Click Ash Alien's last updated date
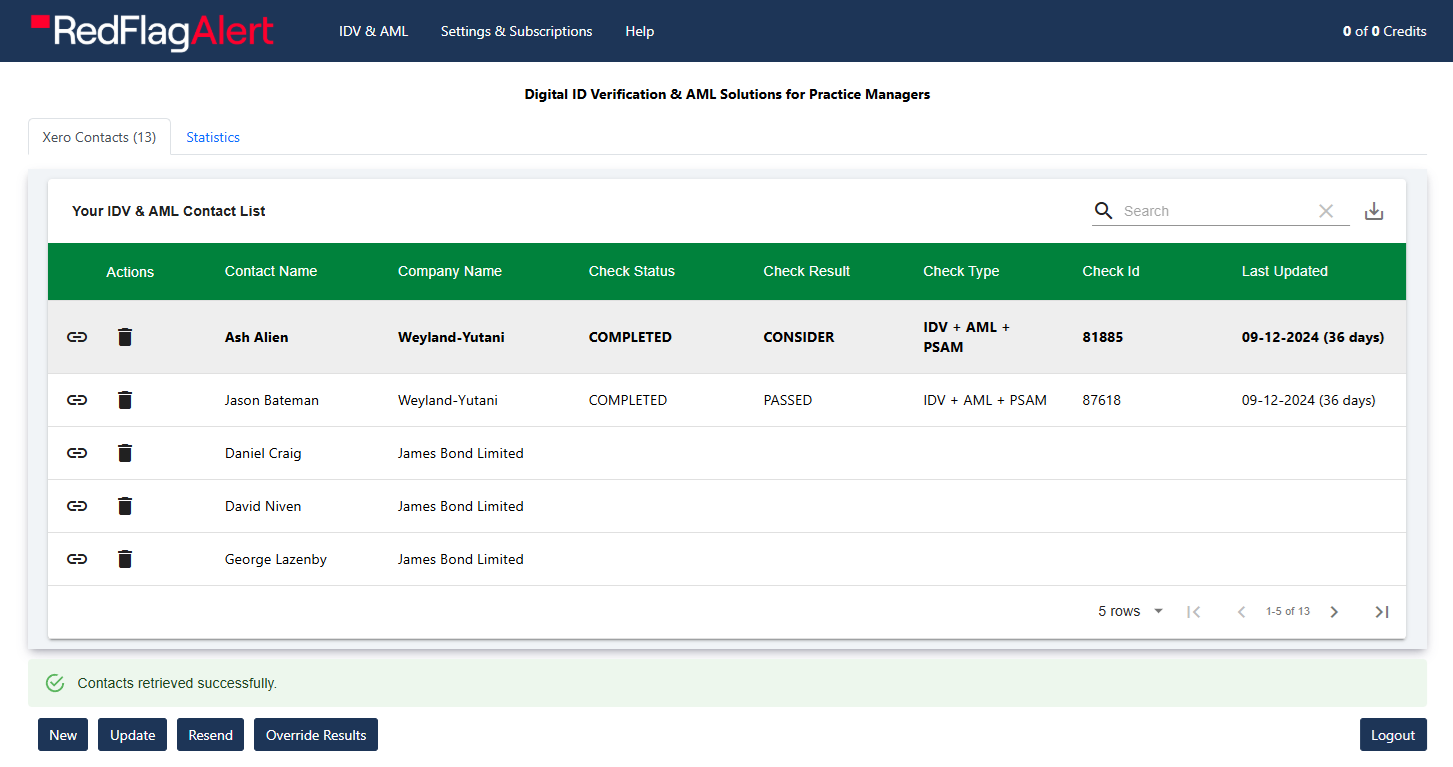1453x767 pixels. coord(1313,337)
